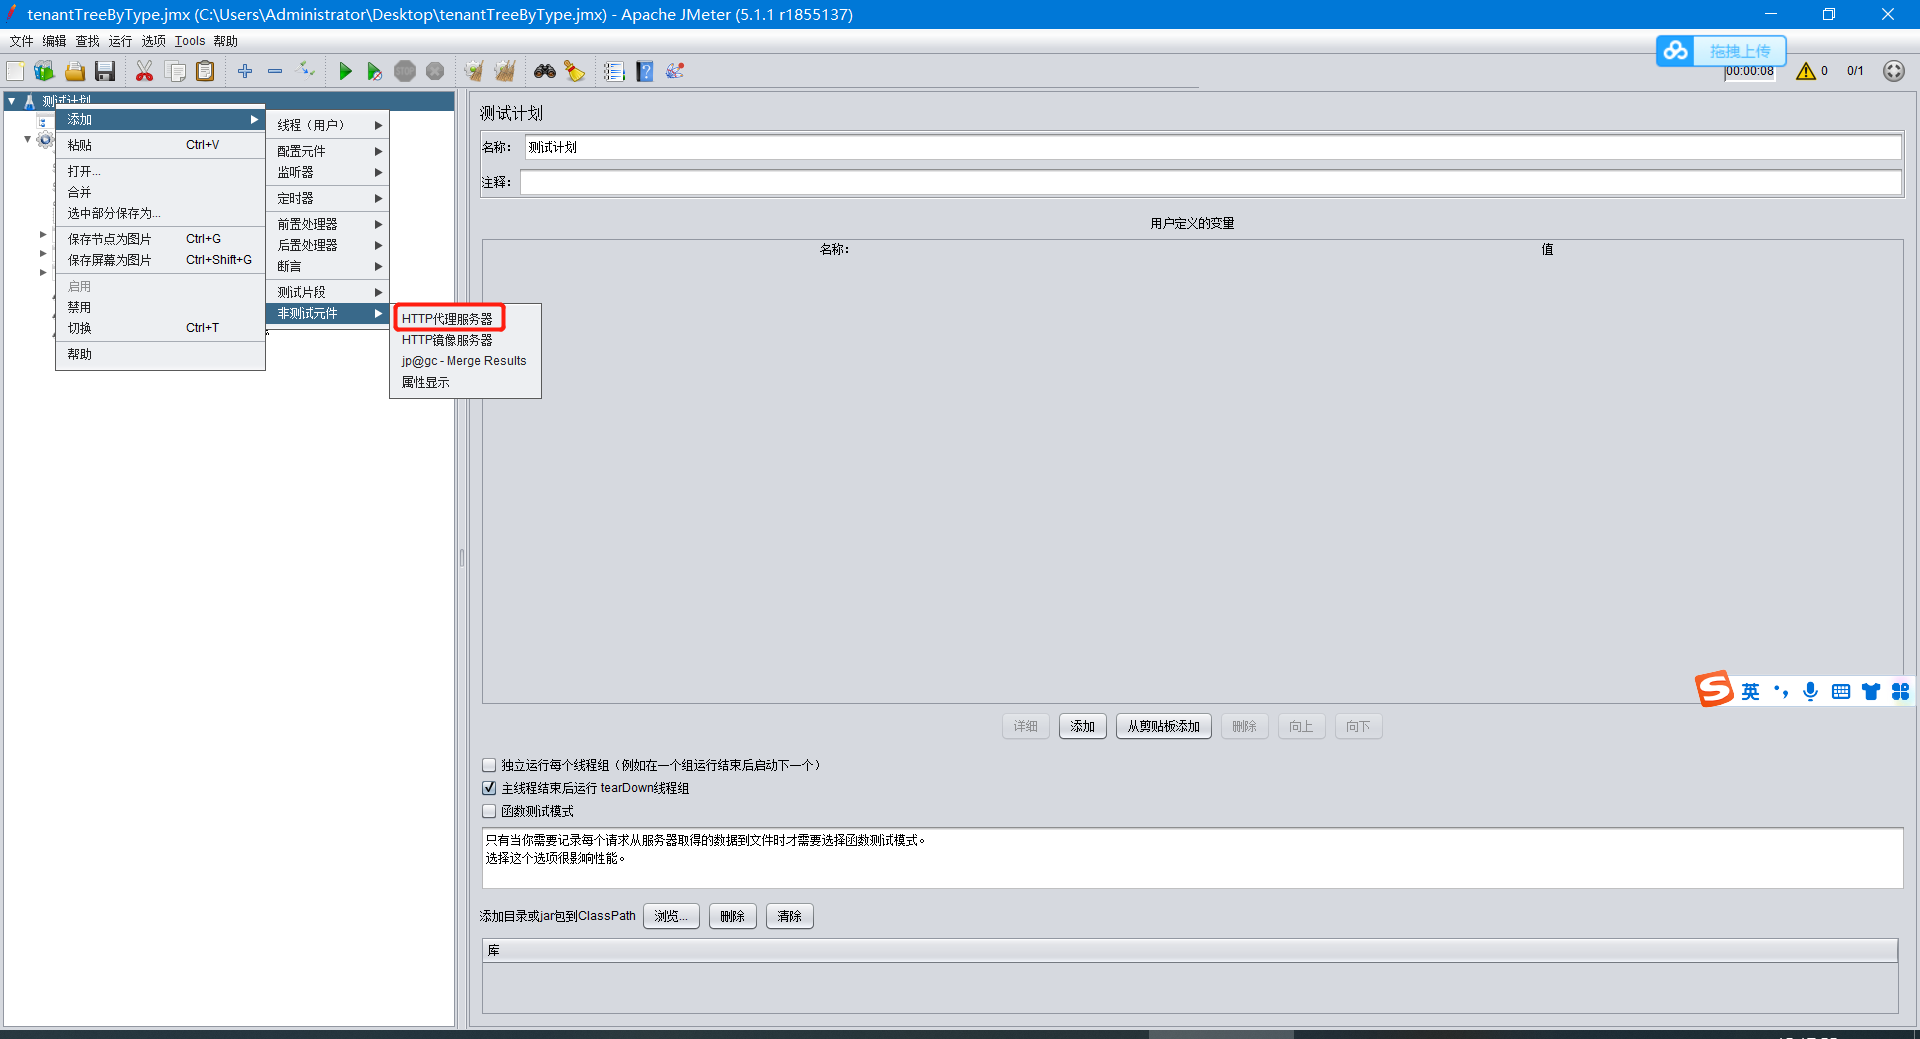Expand the 配置元件 submenu
1920x1039 pixels.
[x=328, y=151]
